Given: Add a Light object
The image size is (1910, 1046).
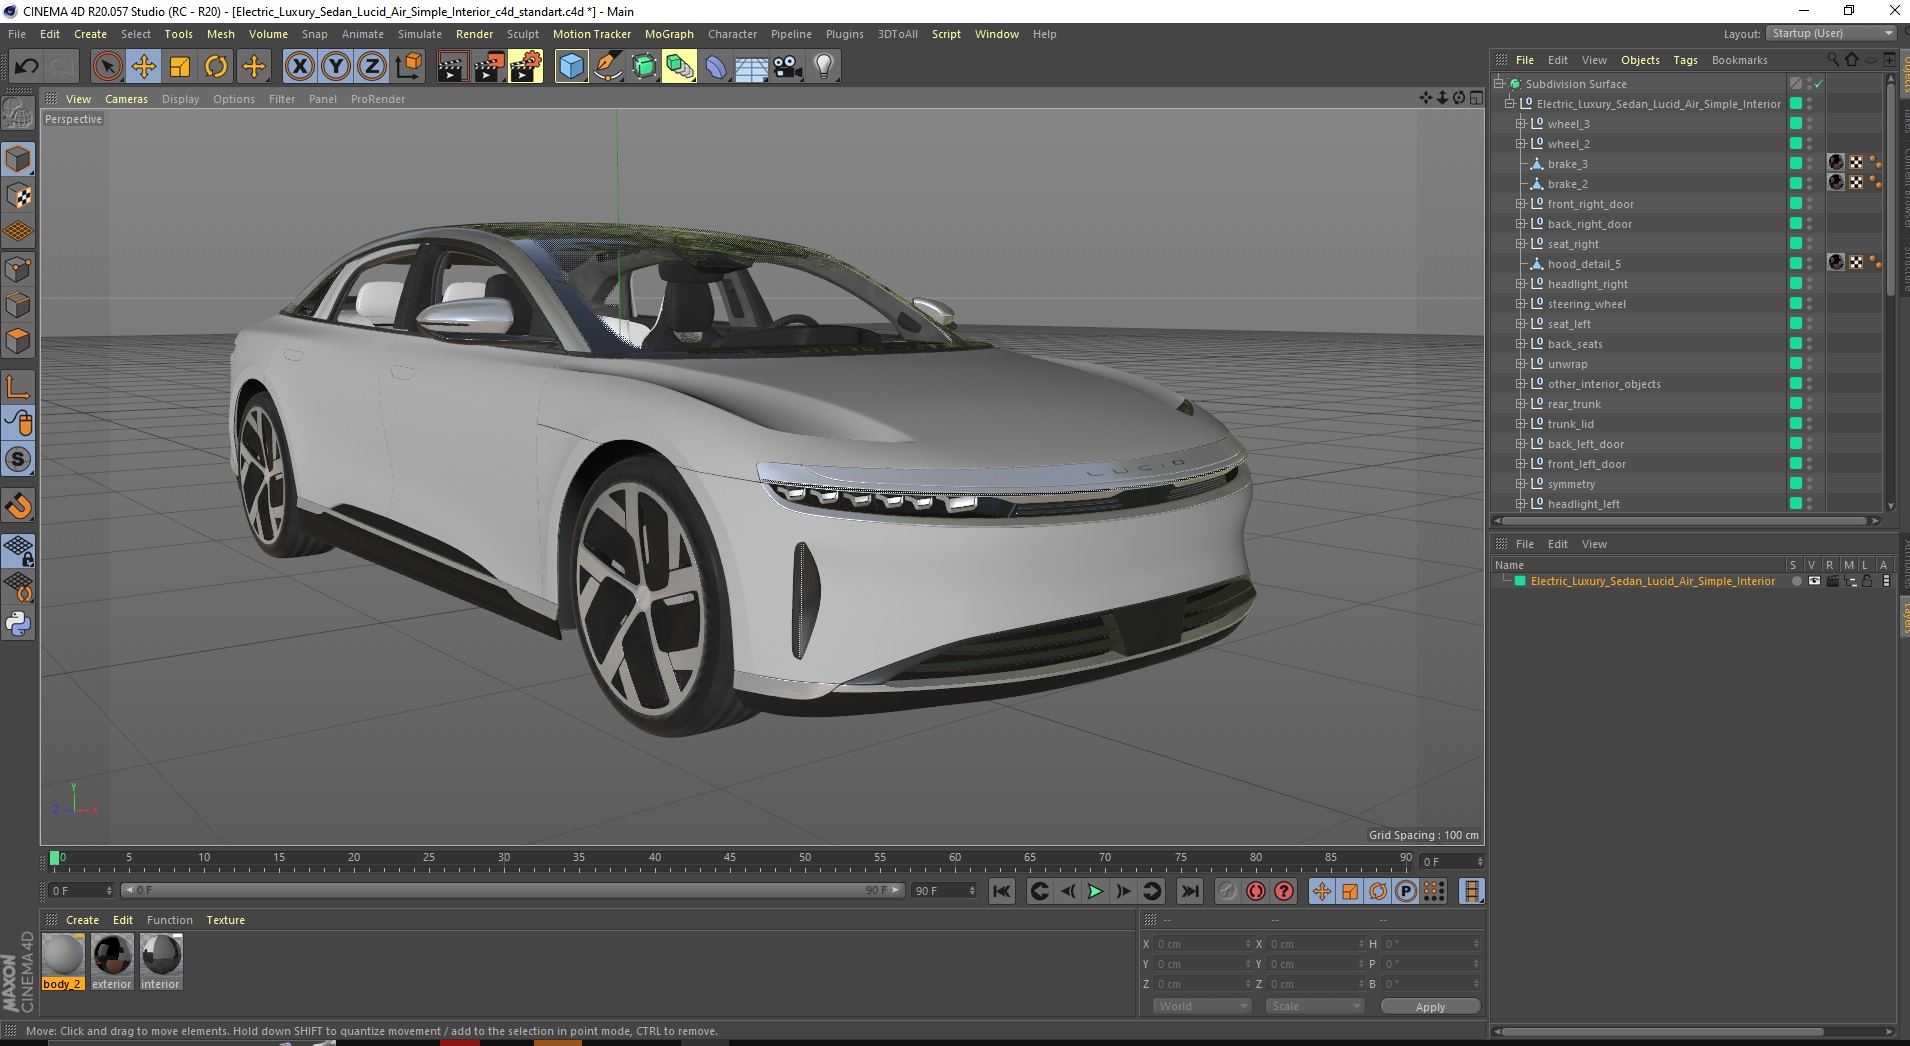Looking at the screenshot, I should click(824, 67).
